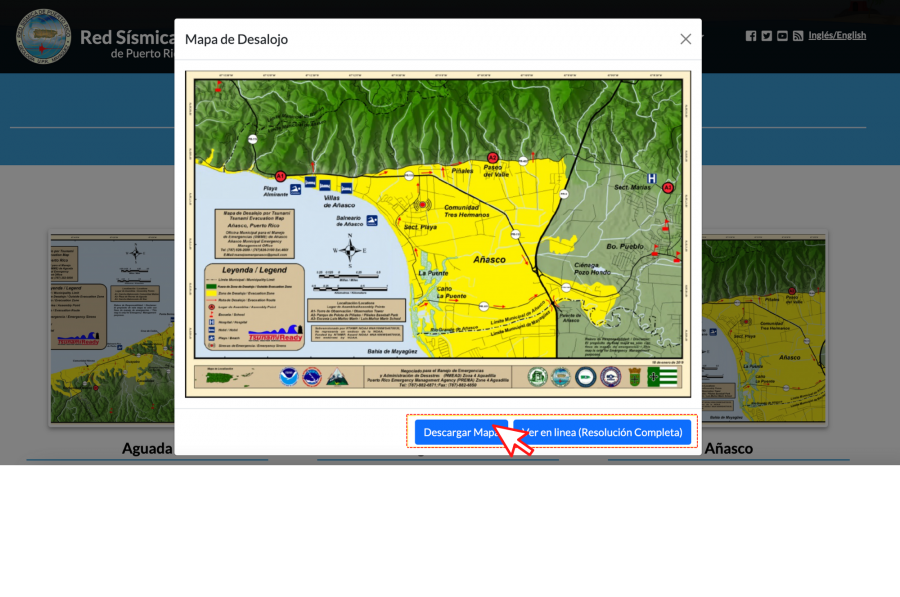Image resolution: width=900 pixels, height=597 pixels.
Task: Close the Mapa de Desalojo dialog
Action: point(685,39)
